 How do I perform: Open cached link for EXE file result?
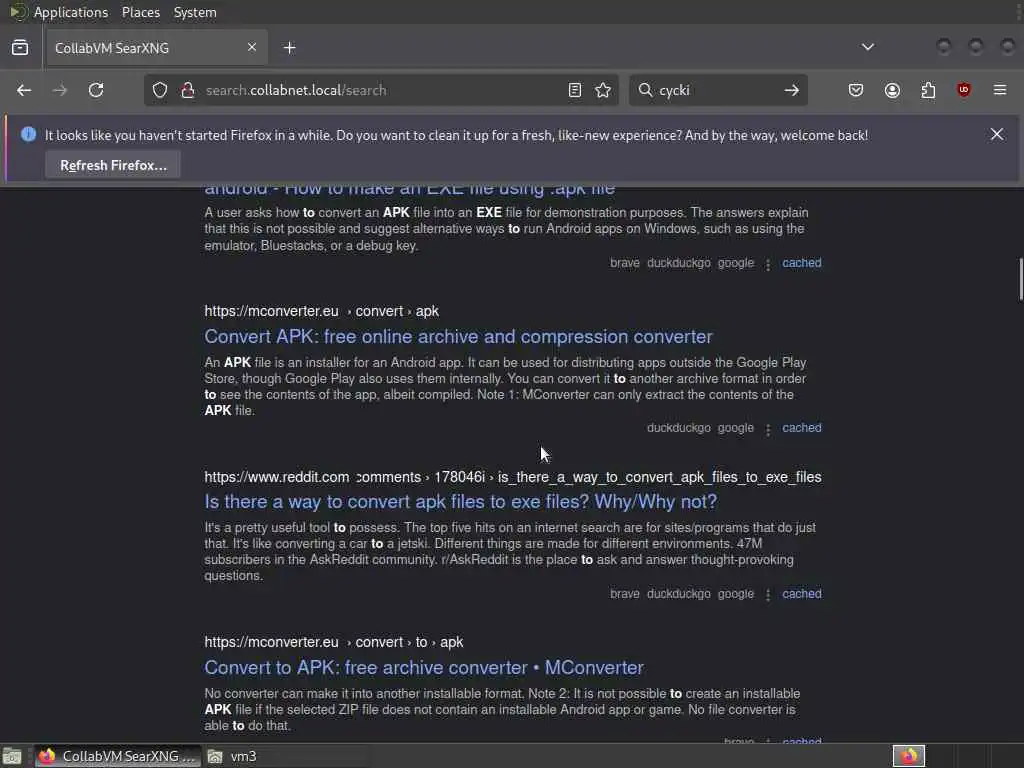pos(801,263)
